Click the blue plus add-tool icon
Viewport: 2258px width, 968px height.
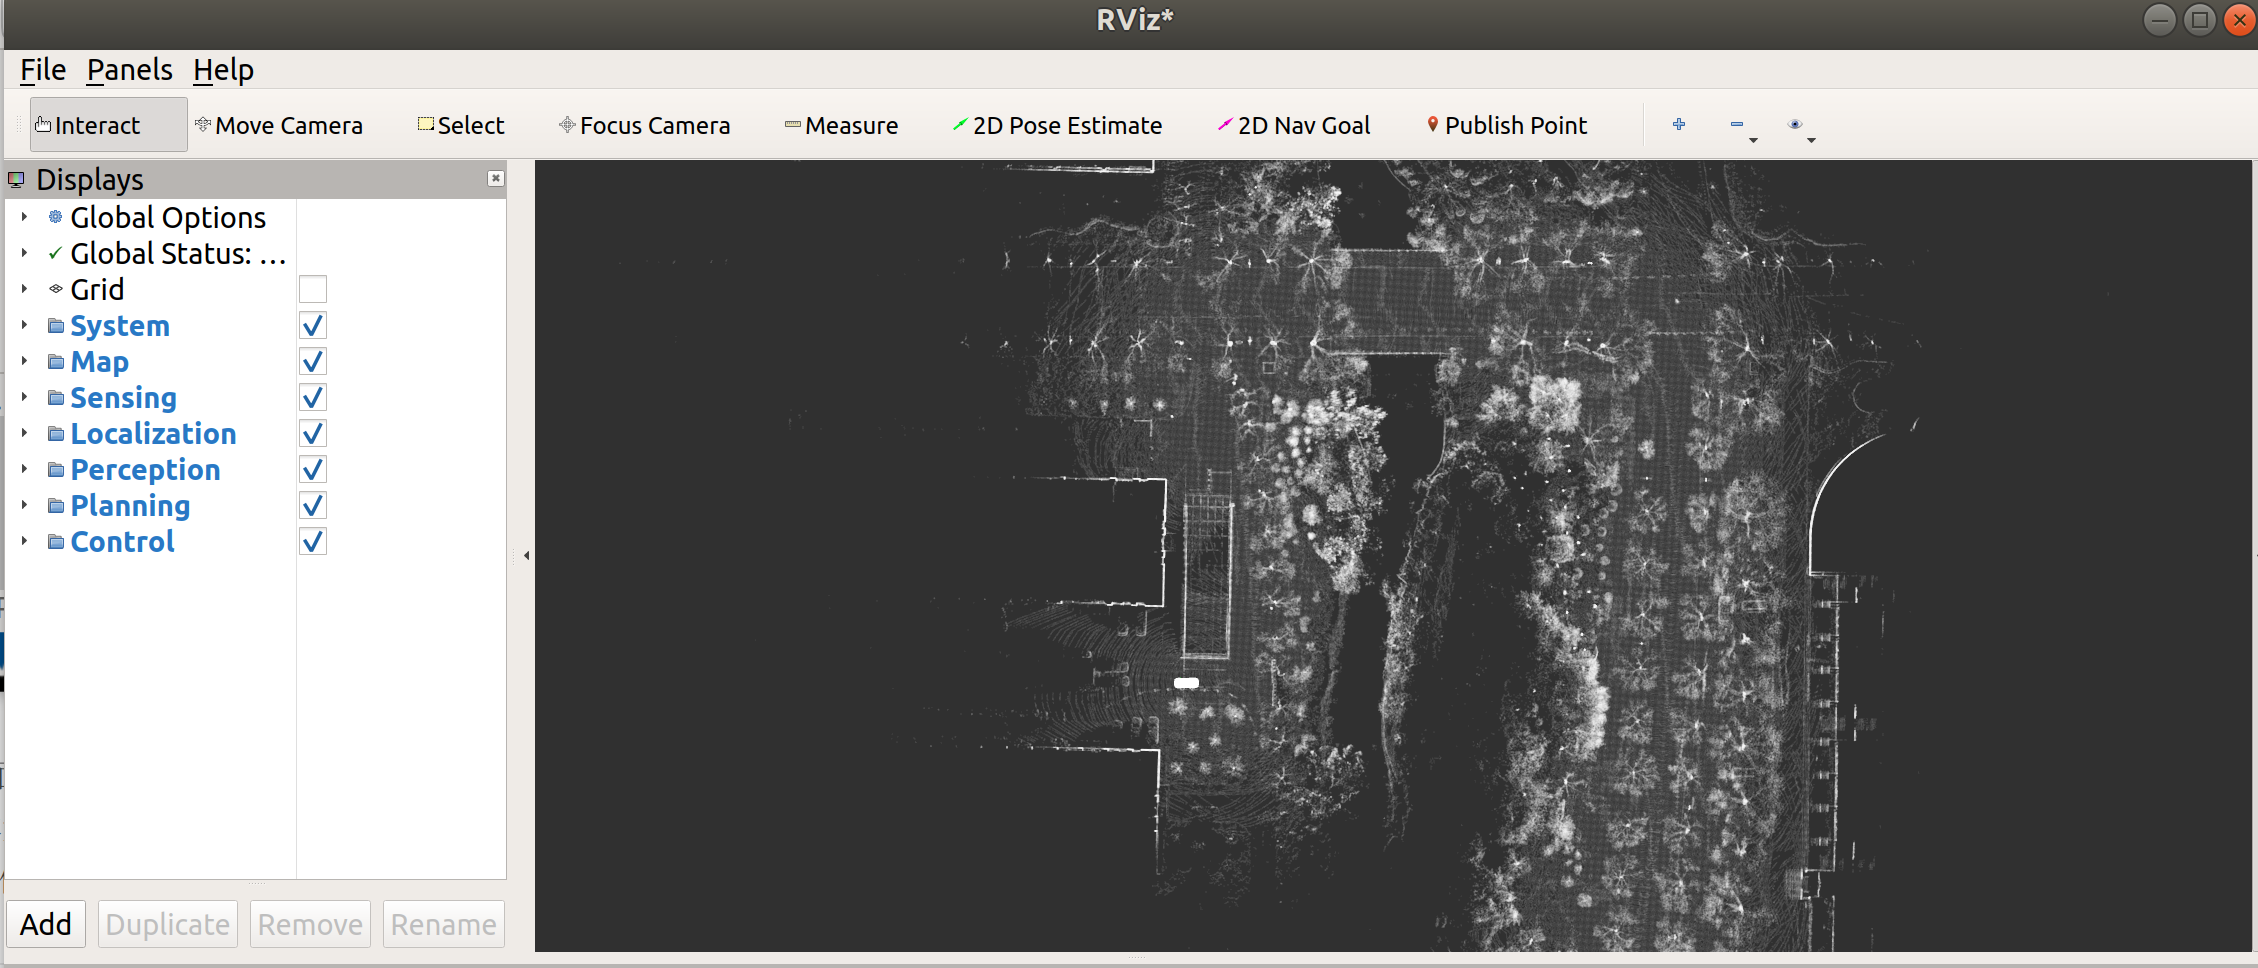click(1679, 124)
